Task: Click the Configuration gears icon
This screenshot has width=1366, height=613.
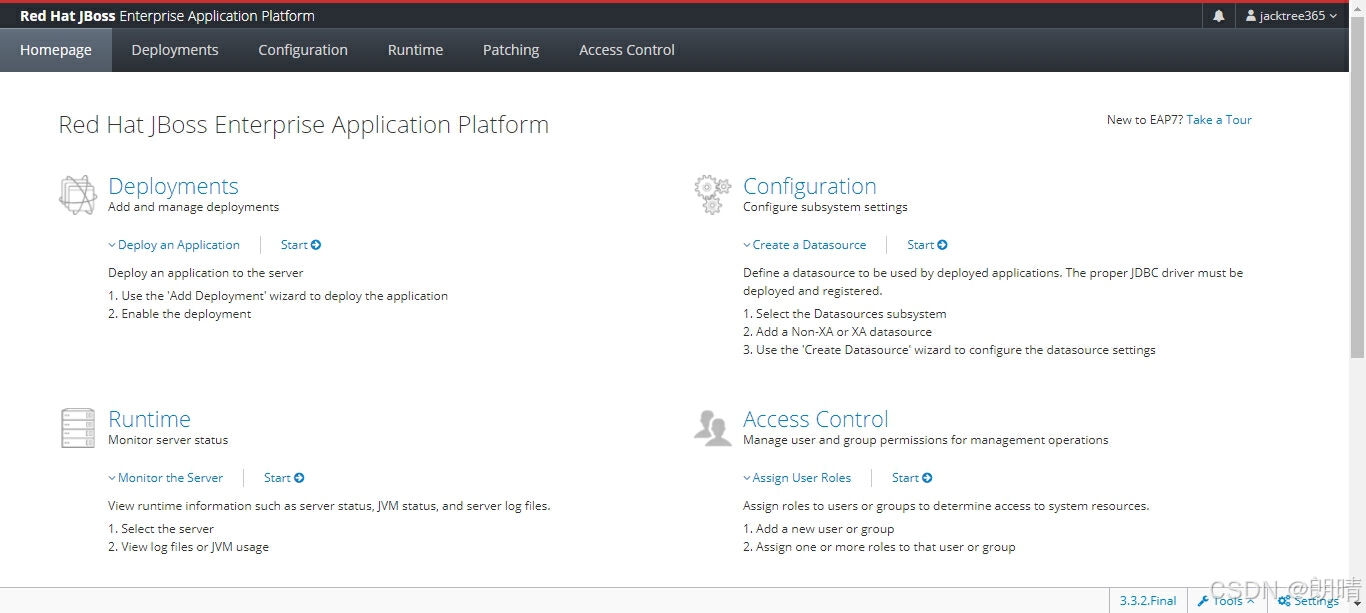Action: (x=713, y=195)
